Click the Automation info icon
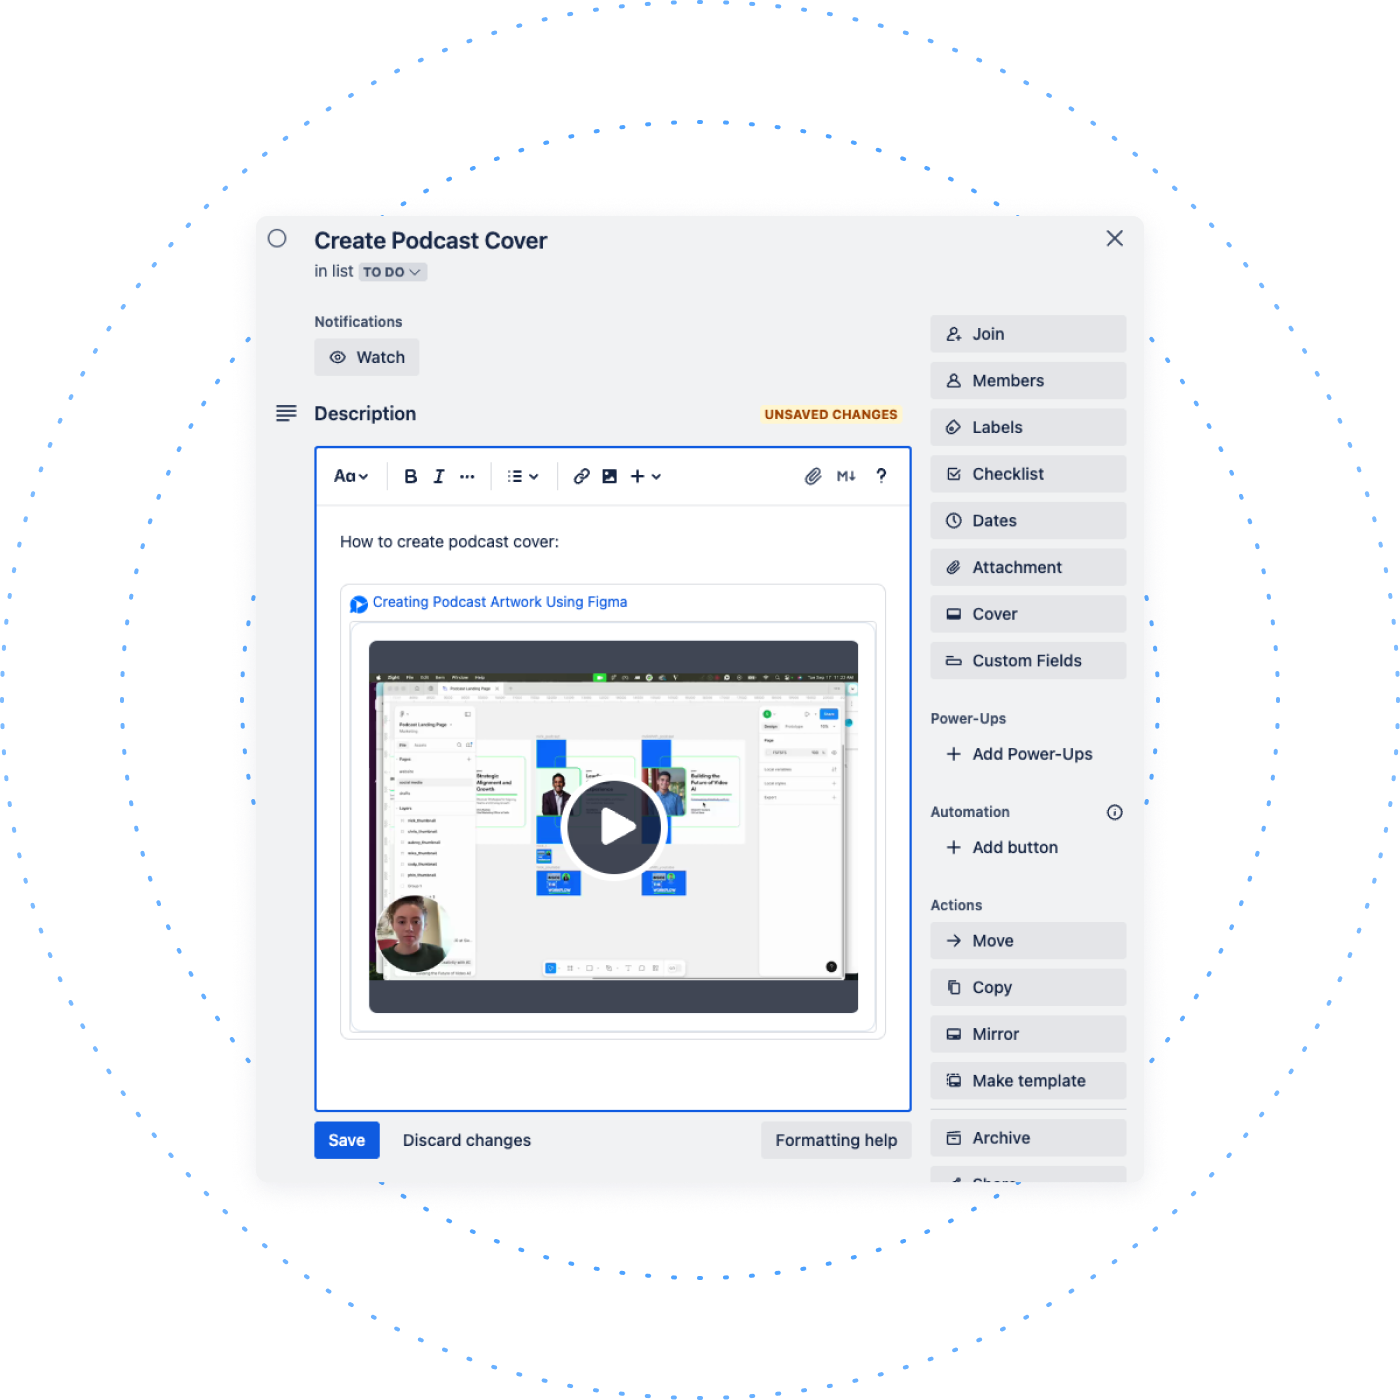The height and width of the screenshot is (1400, 1400). [1114, 812]
